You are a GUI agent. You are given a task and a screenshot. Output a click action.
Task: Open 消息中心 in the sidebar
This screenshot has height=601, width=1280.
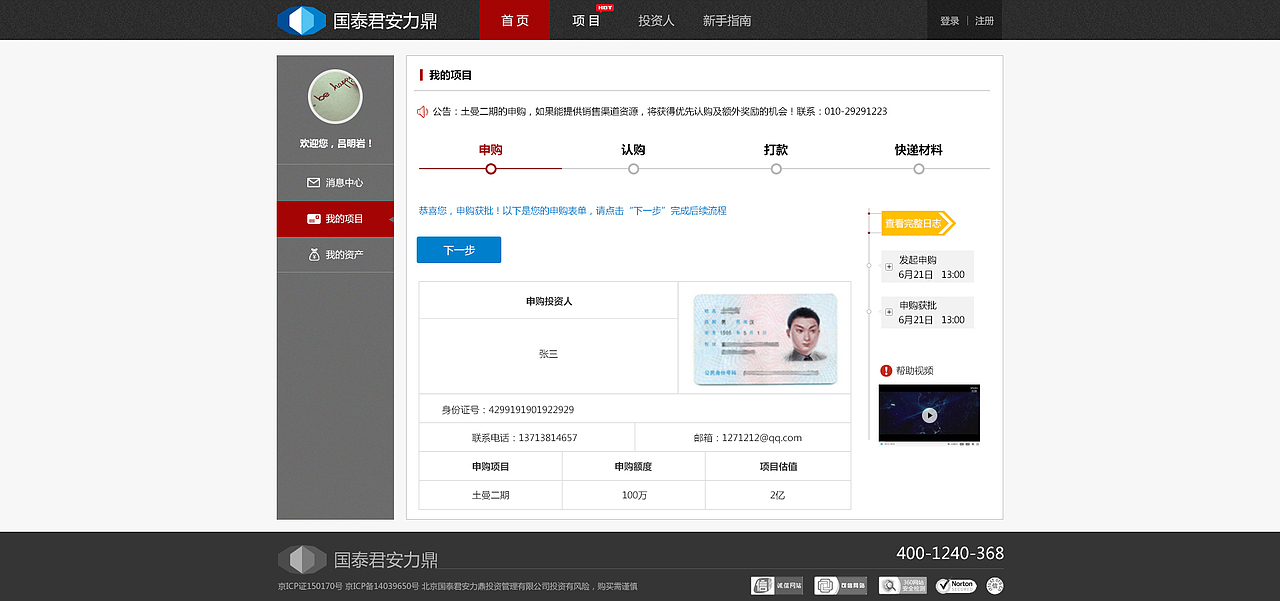[335, 183]
